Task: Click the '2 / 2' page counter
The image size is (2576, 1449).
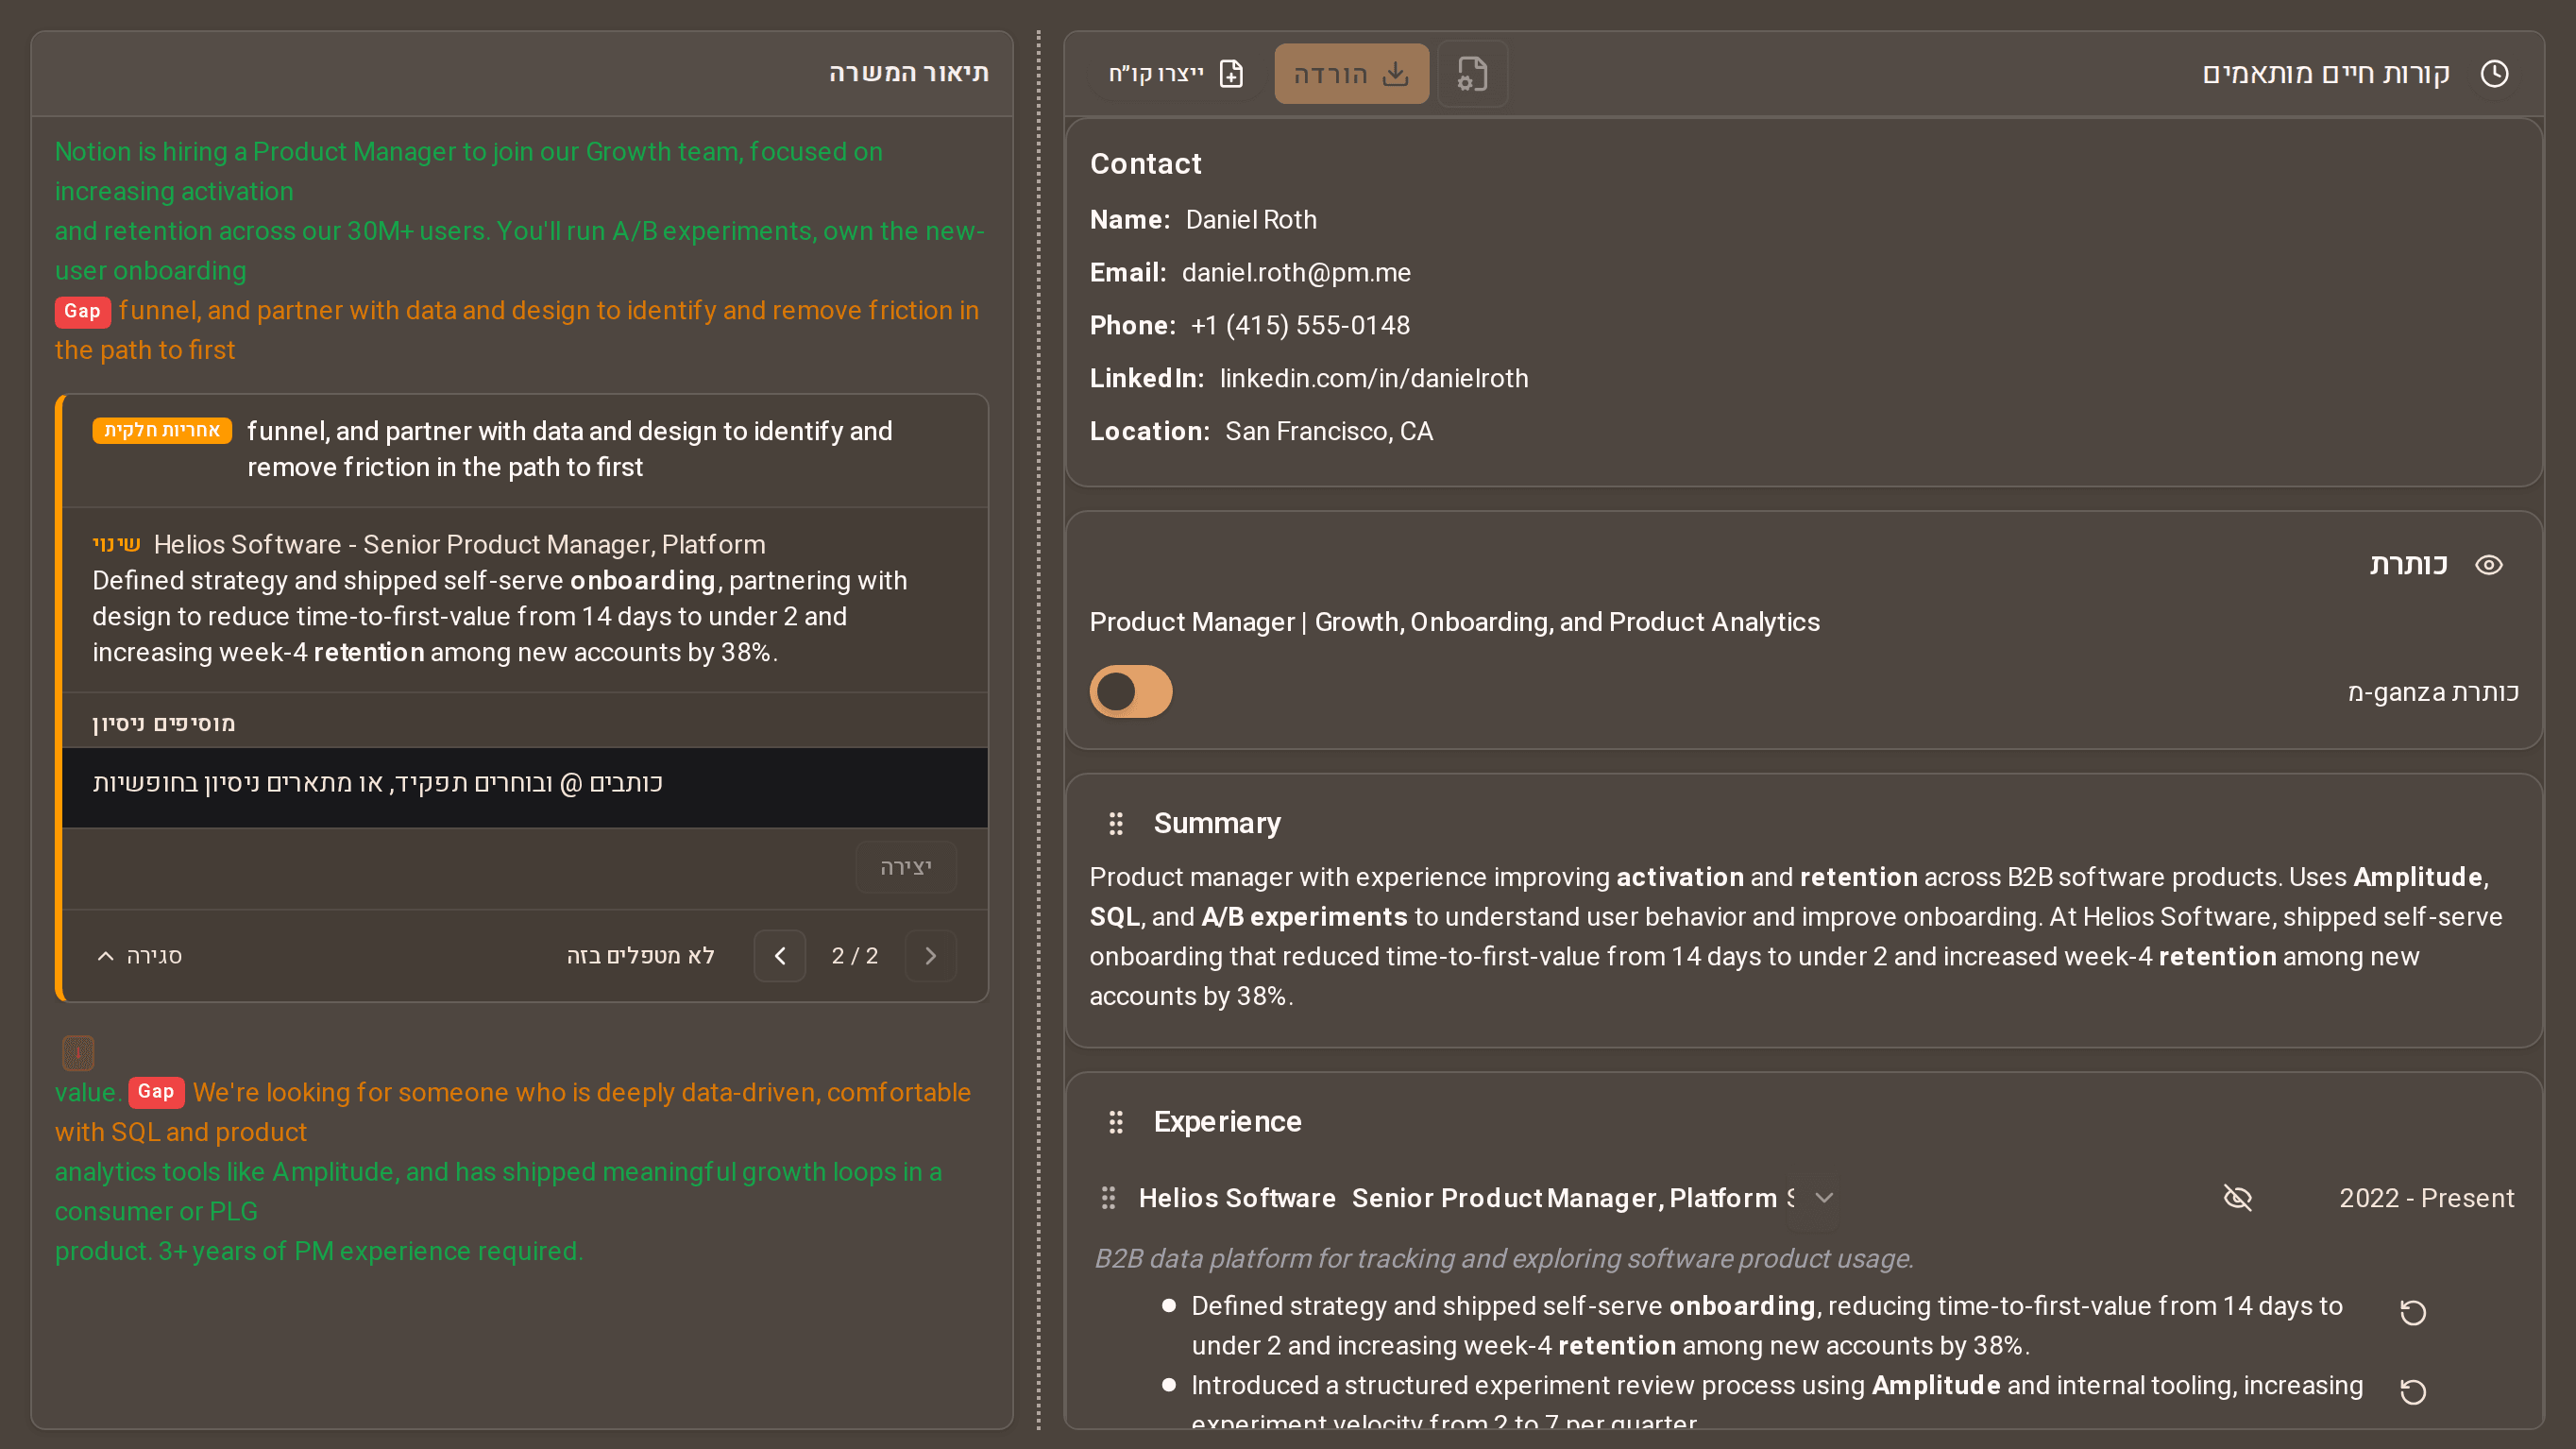Action: pos(855,956)
